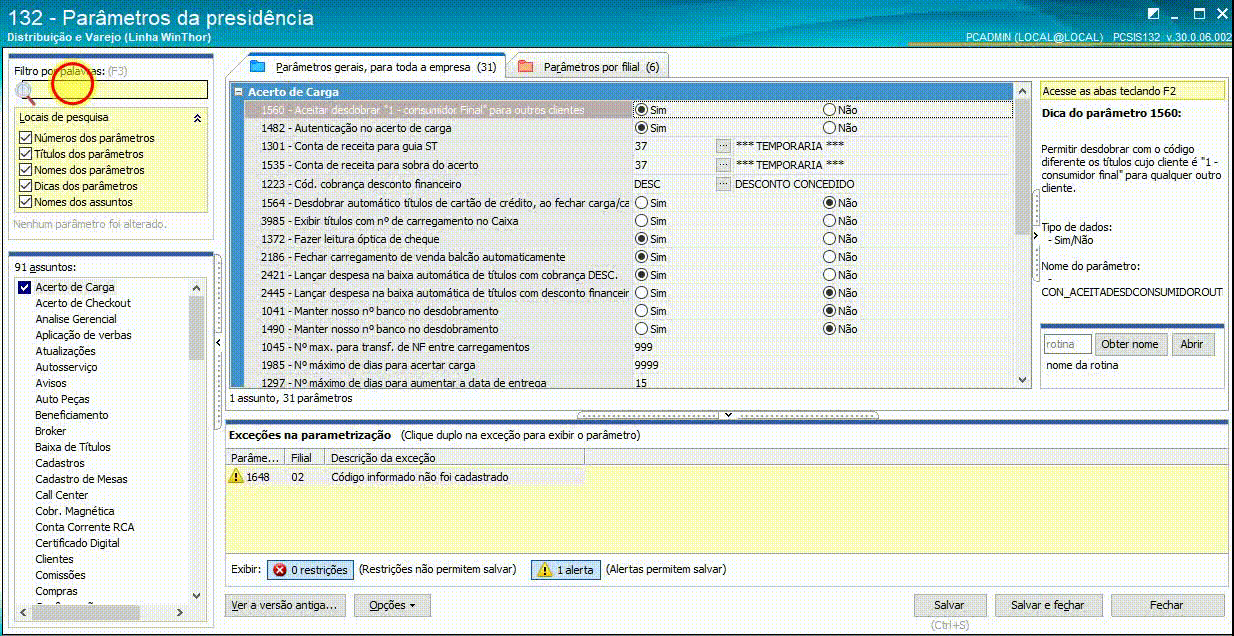Open Ver a versão antiga button
Viewport: 1234px width, 636px height.
[x=286, y=605]
